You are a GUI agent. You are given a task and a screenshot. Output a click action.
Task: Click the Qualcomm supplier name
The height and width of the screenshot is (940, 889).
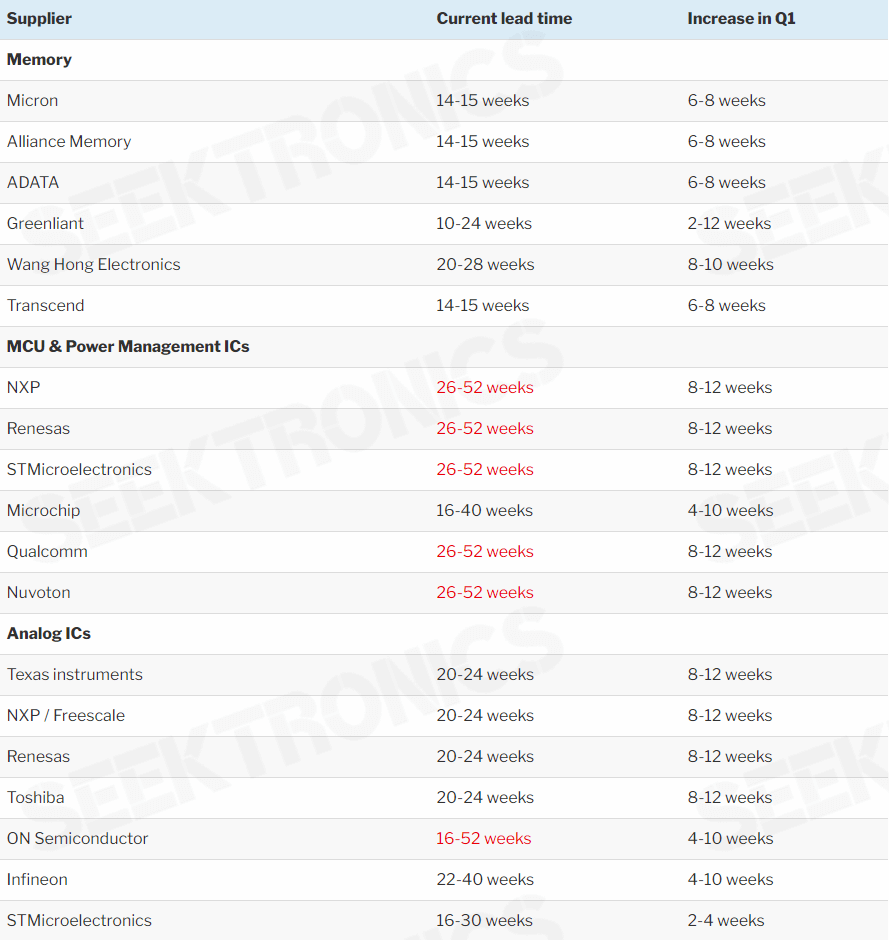pyautogui.click(x=47, y=552)
